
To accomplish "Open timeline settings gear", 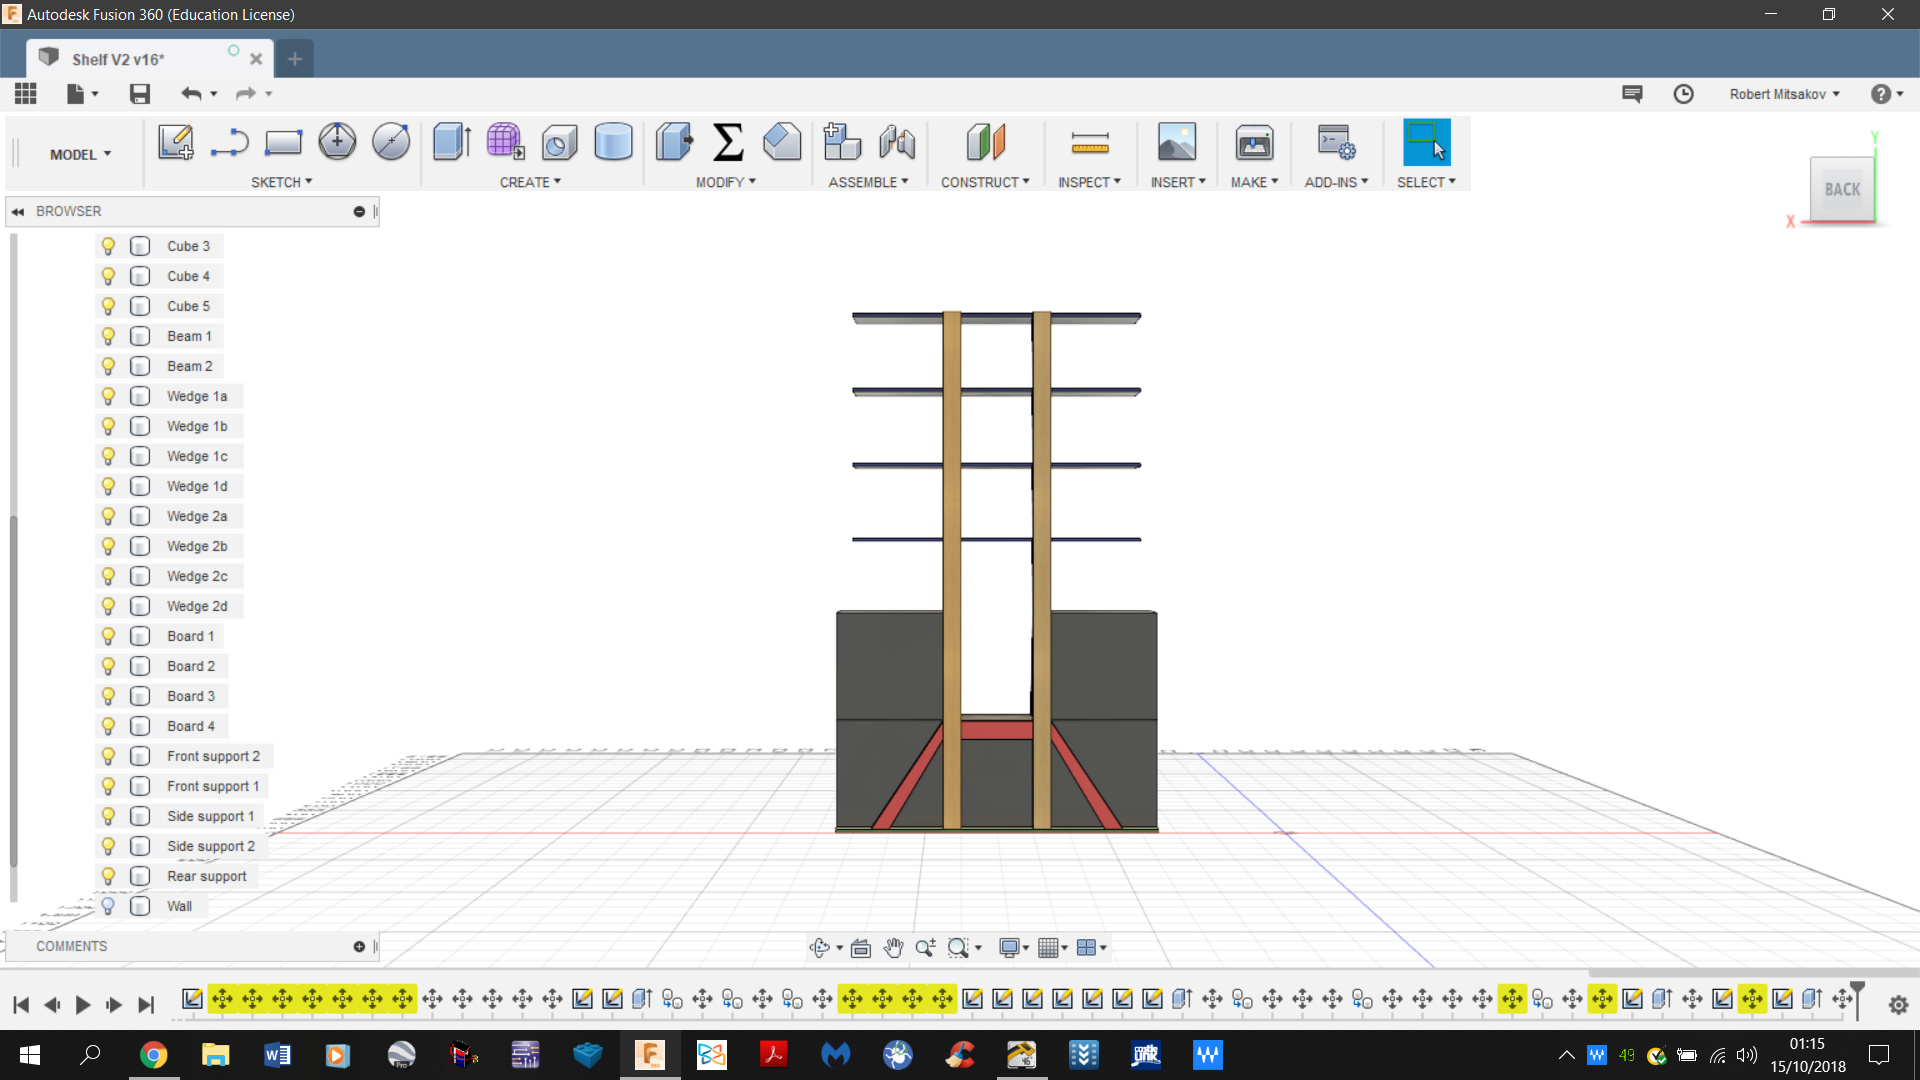I will 1899,1005.
